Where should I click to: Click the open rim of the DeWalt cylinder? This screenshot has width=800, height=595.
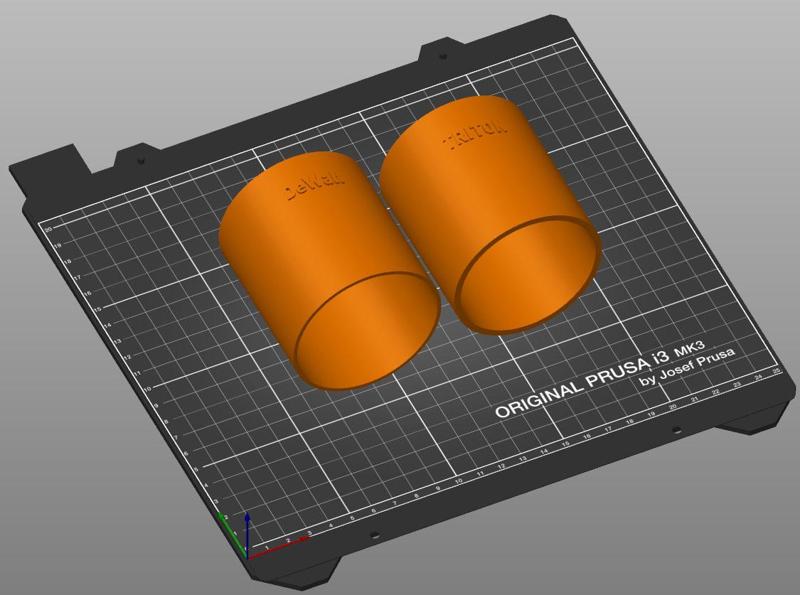click(367, 331)
